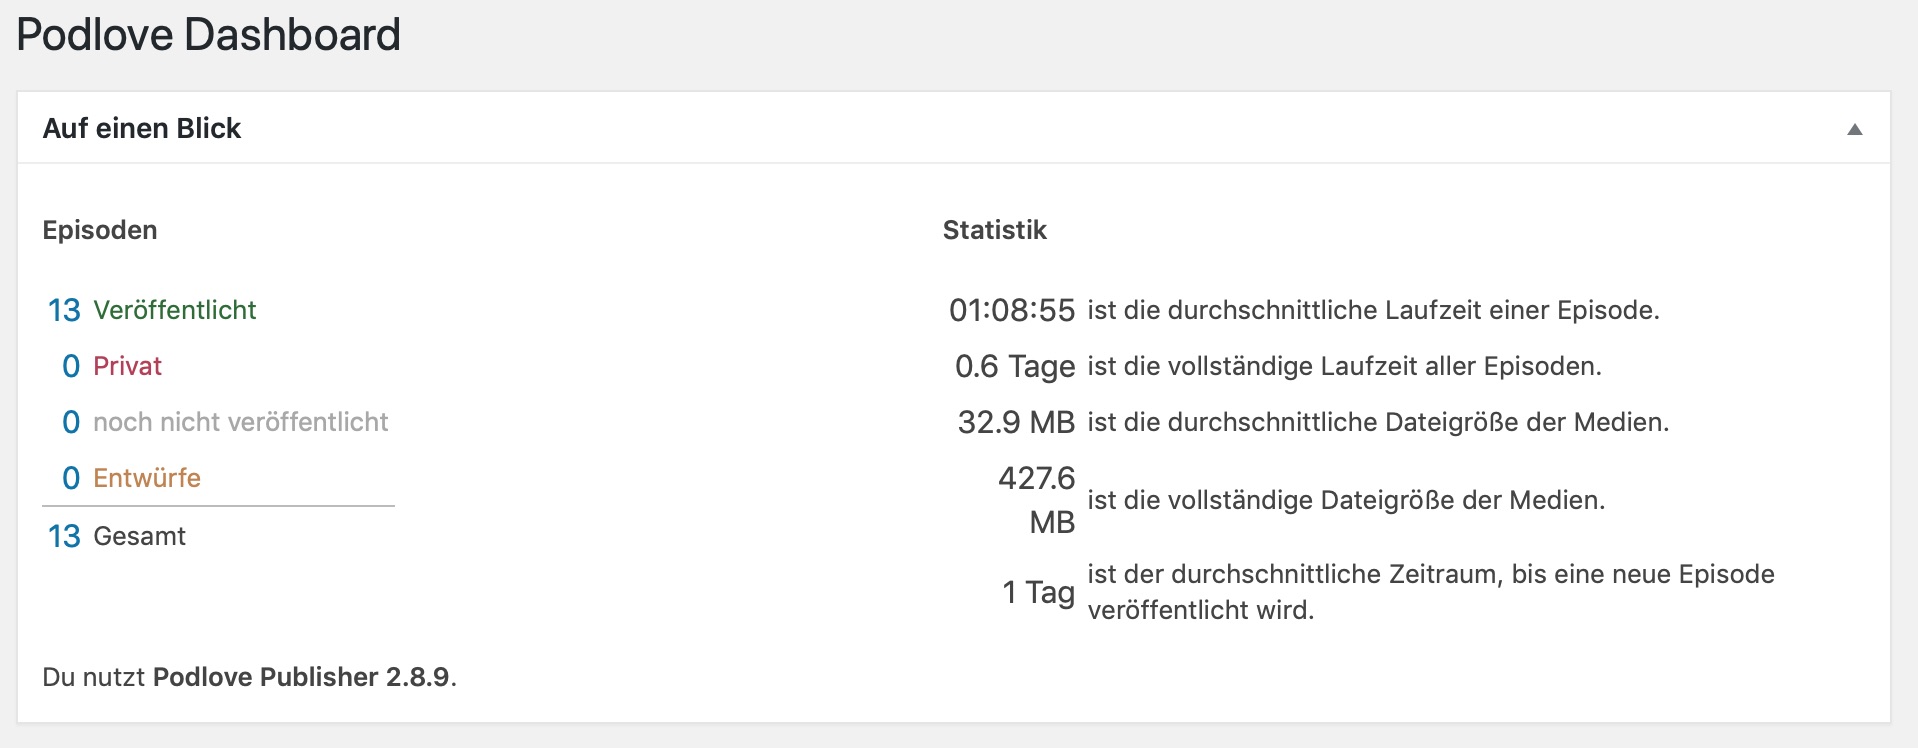The image size is (1918, 748).
Task: Click the Podlove Publisher 2.8.9 version text
Action: tap(301, 677)
